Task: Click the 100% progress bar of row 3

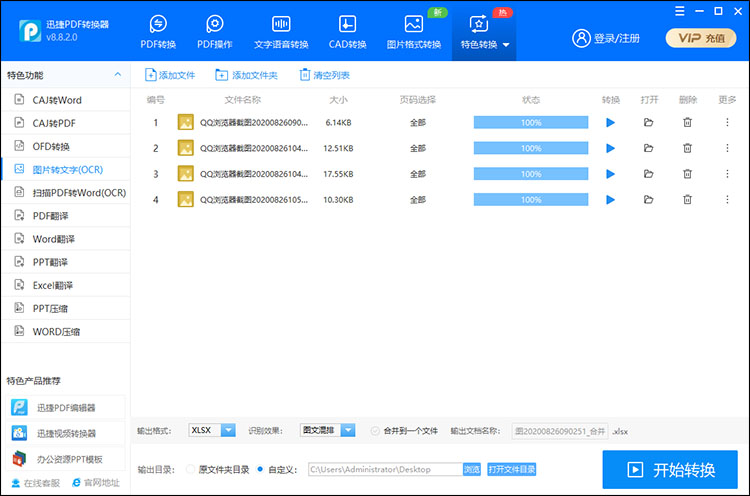Action: coord(531,174)
